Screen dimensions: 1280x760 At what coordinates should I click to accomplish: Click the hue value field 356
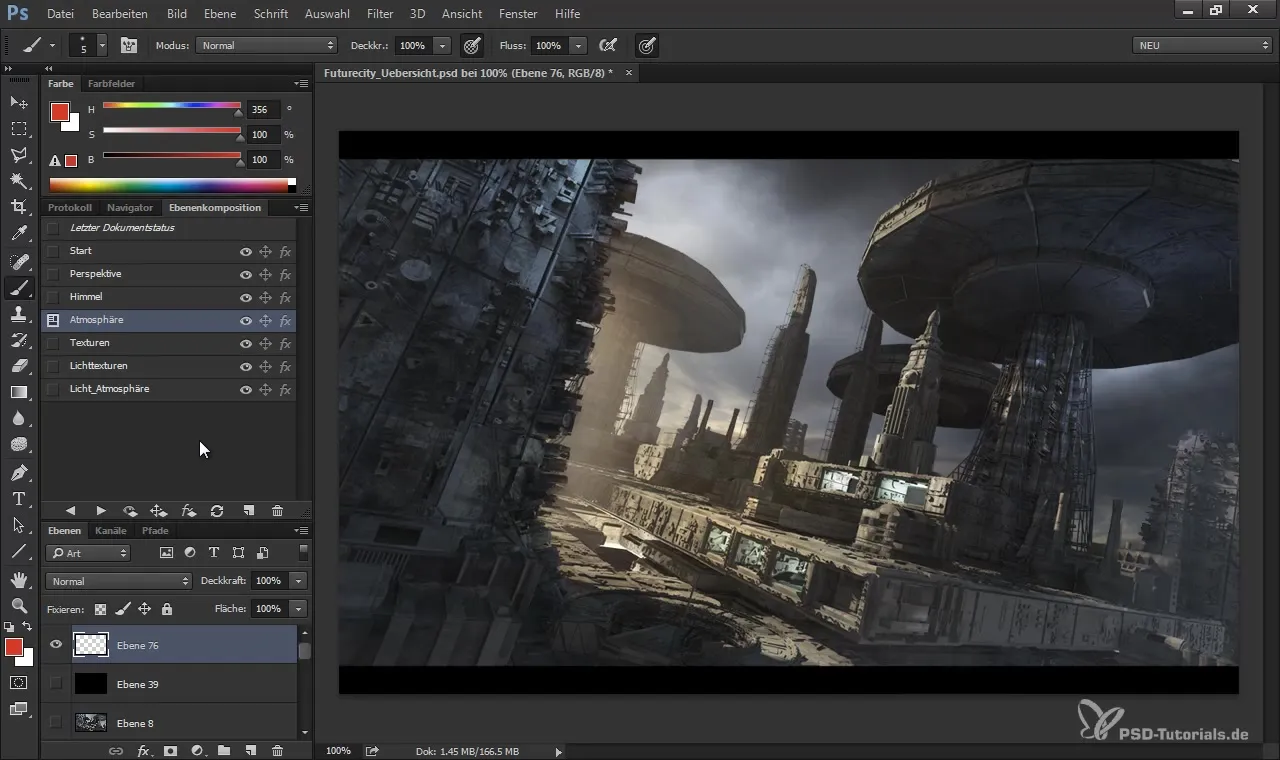(x=263, y=109)
